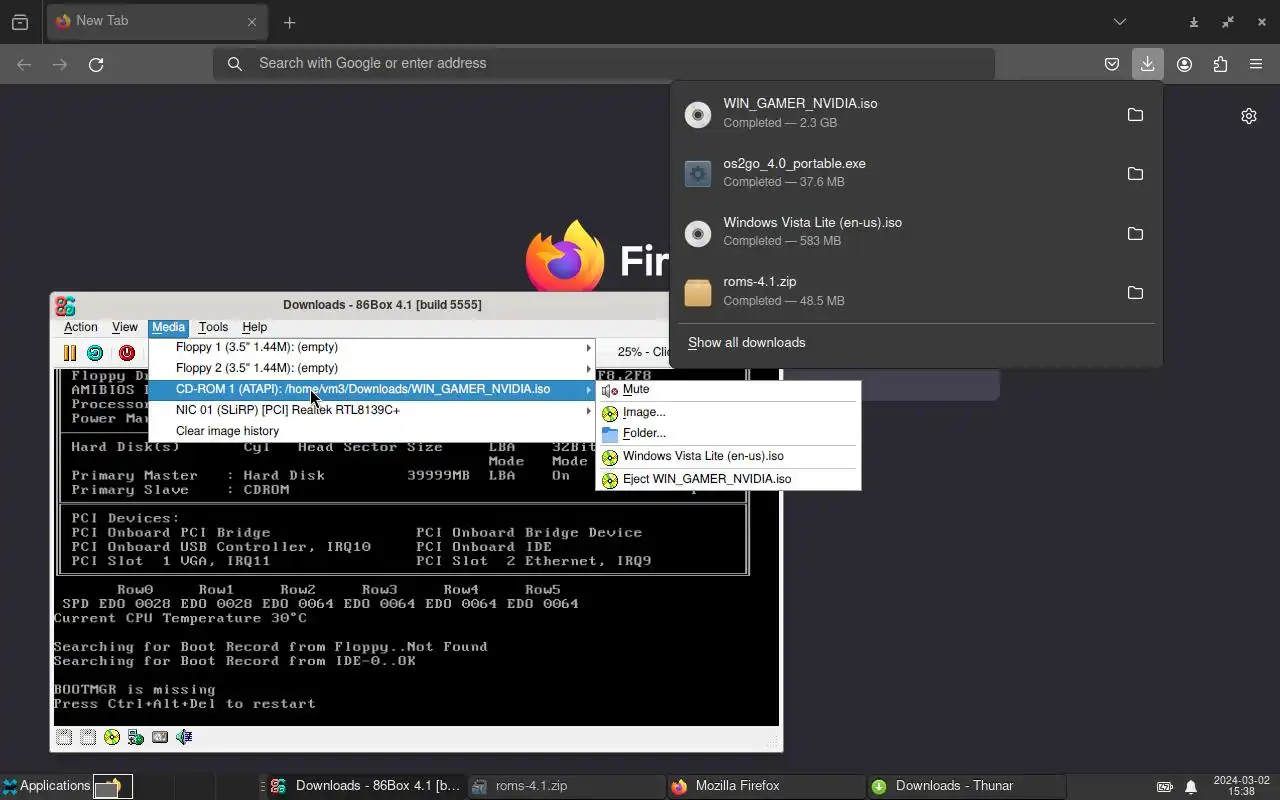Click the panel clock showing 2024-03-02
The image size is (1280, 800).
[1241, 786]
